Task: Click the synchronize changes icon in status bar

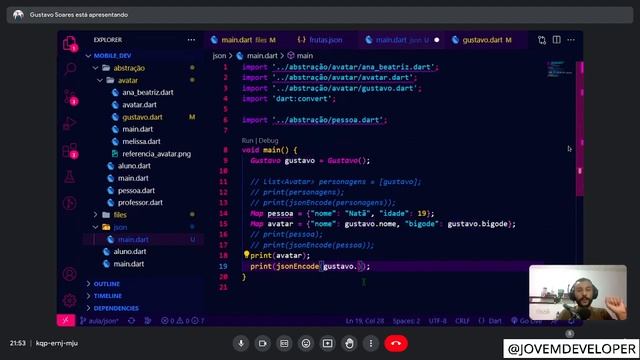Action: click(x=131, y=321)
